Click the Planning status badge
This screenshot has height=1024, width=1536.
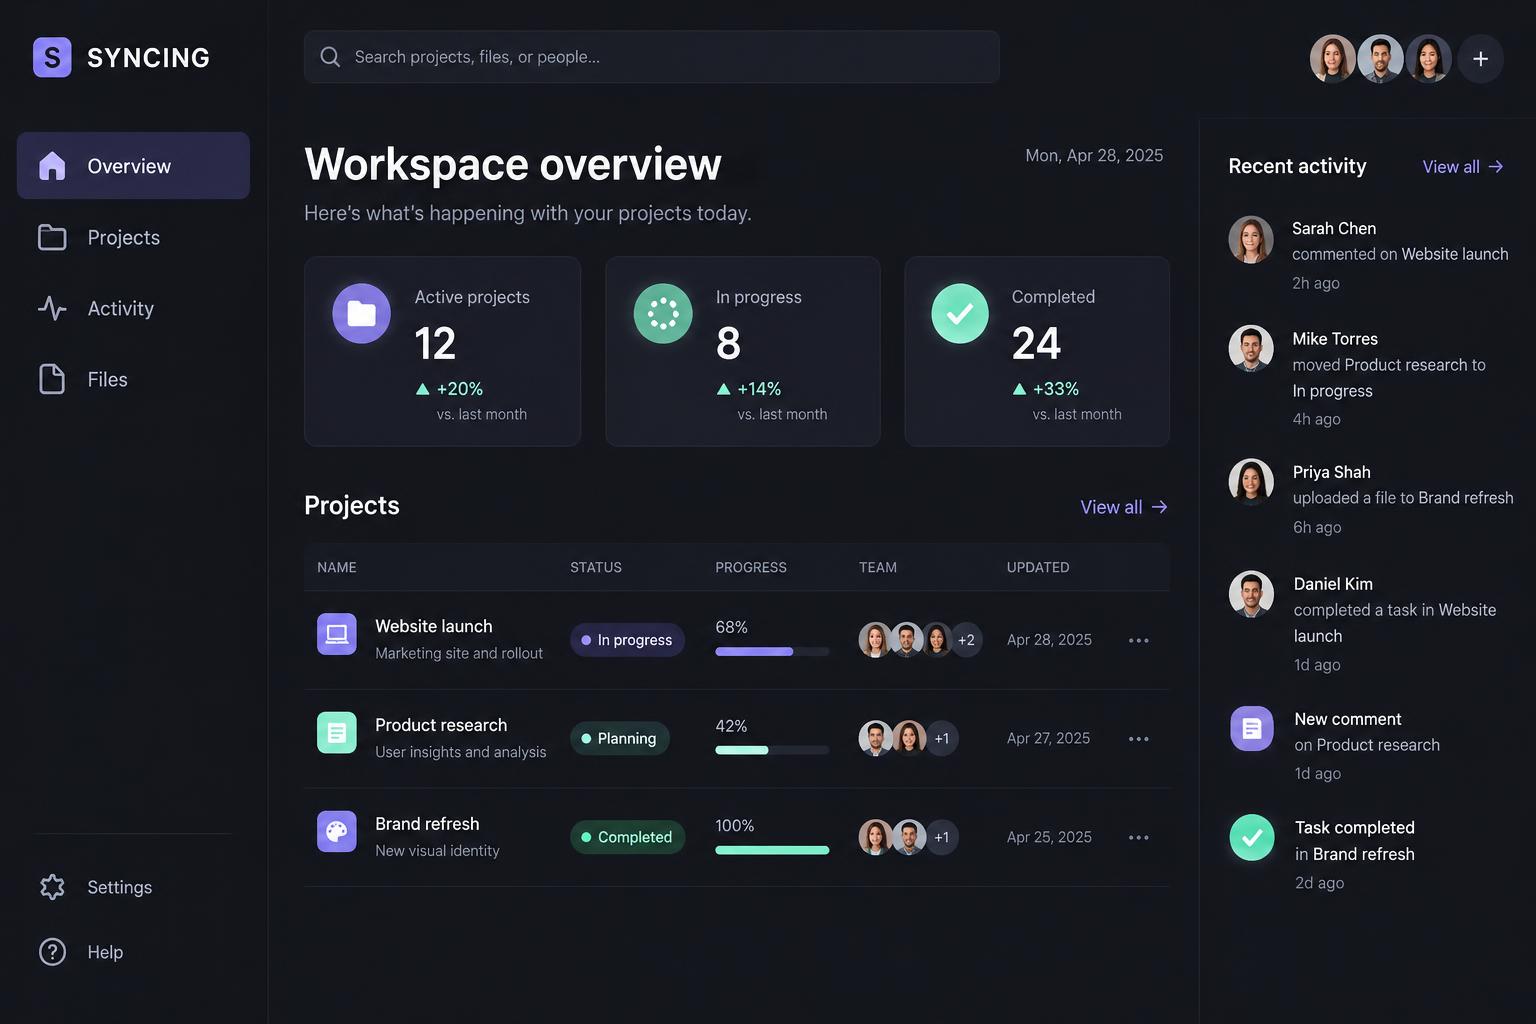pyautogui.click(x=620, y=738)
